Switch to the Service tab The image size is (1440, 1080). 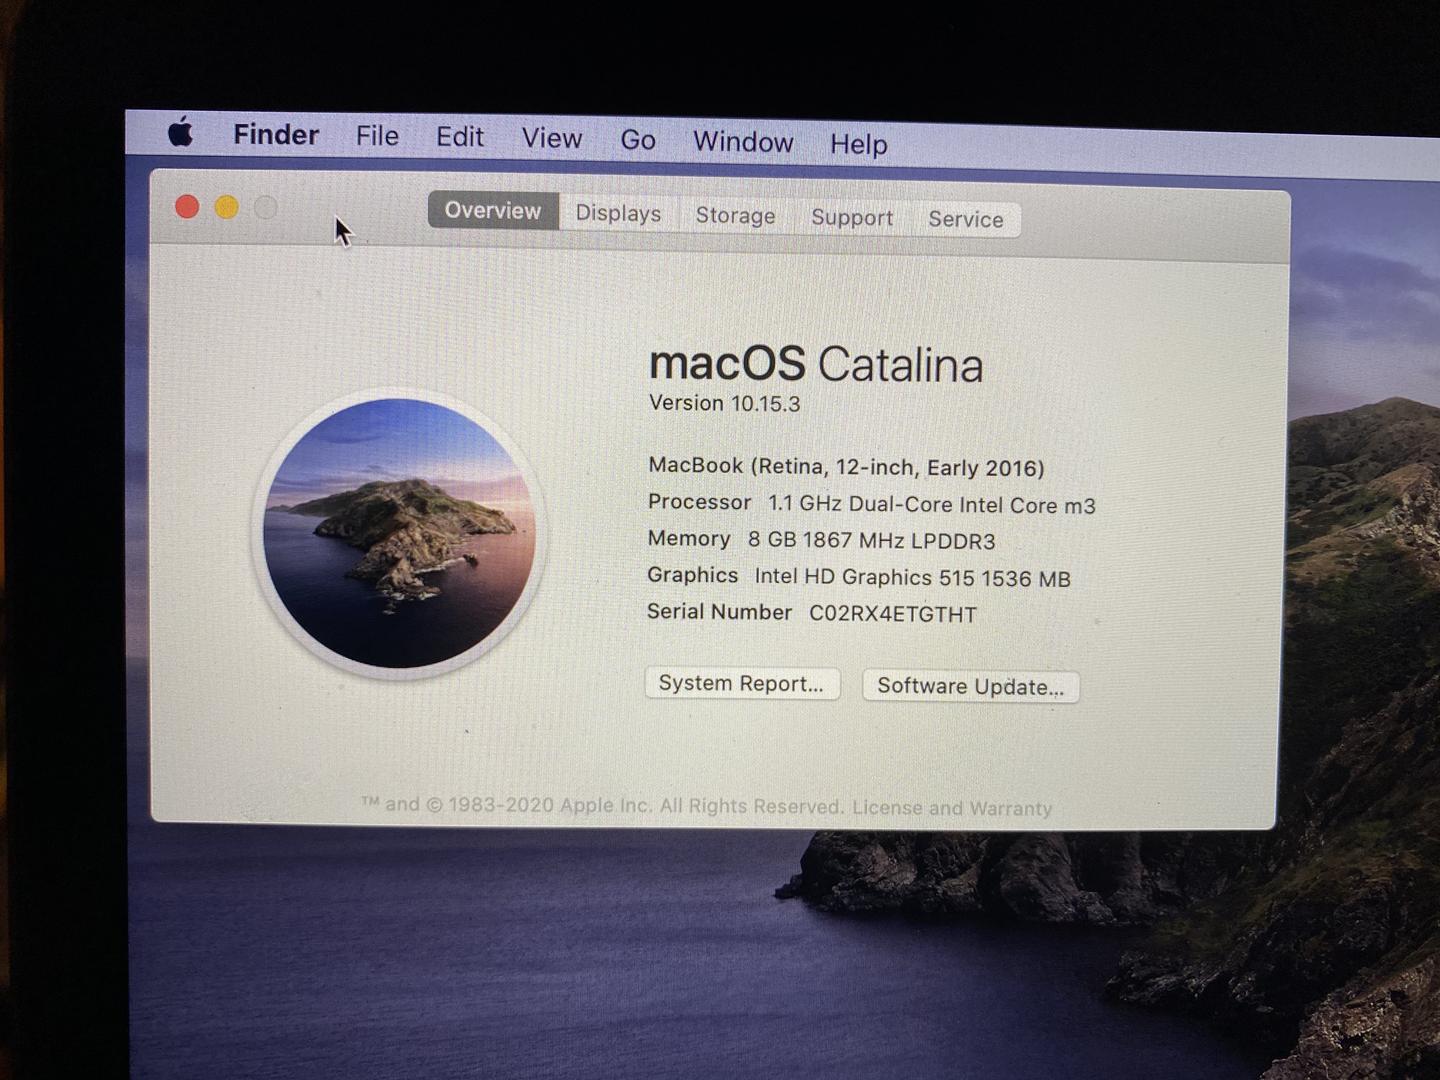965,219
